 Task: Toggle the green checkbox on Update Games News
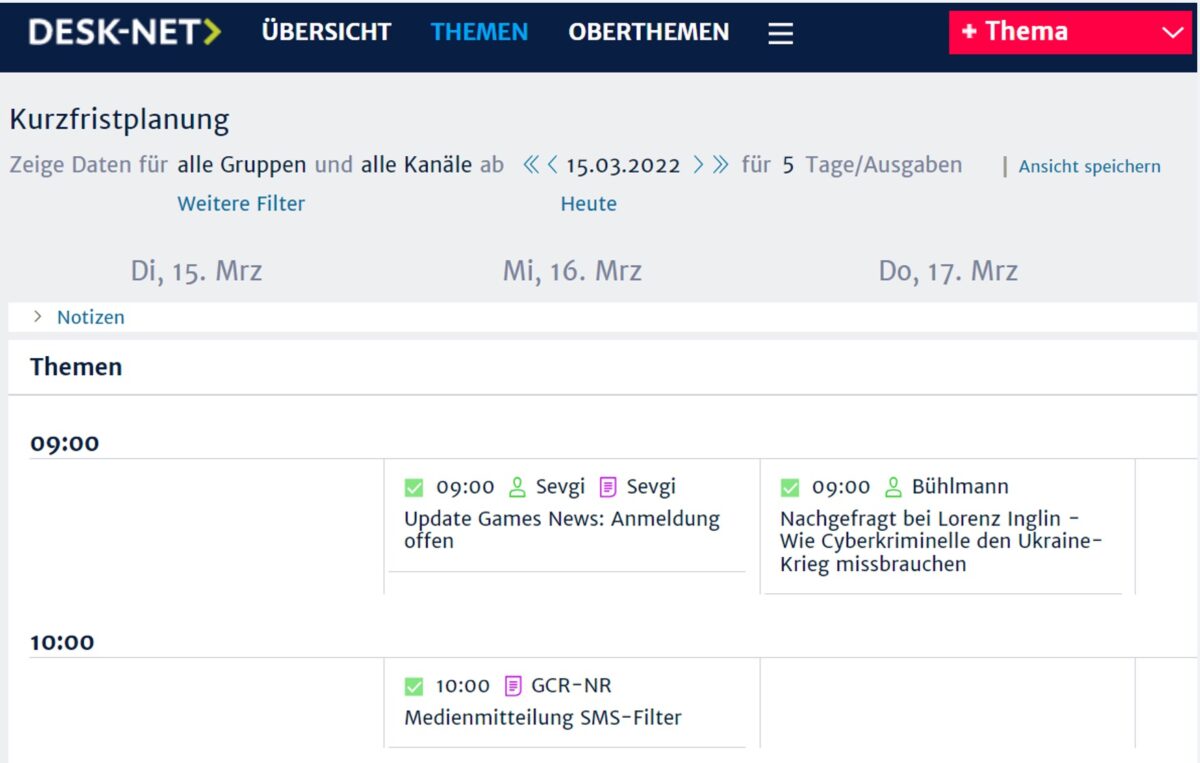coord(414,488)
